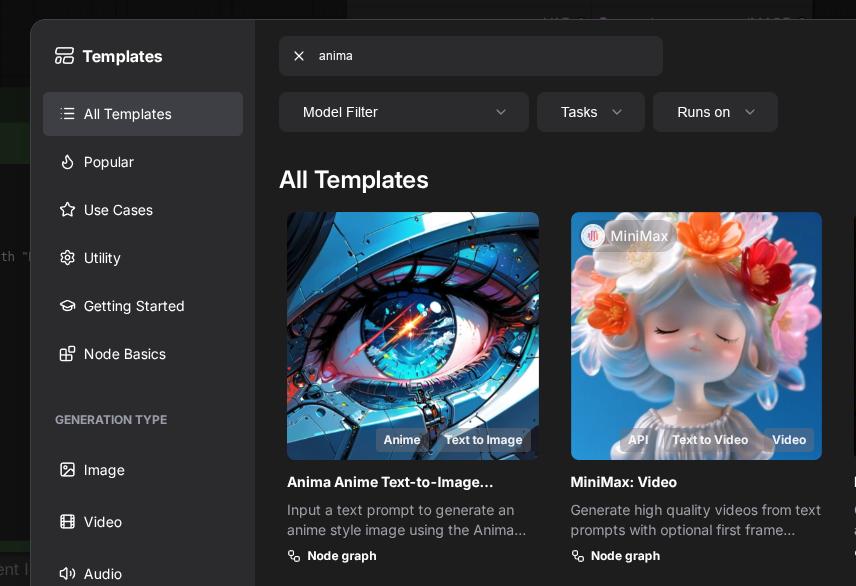Click the Text to Video tag

[x=710, y=440]
